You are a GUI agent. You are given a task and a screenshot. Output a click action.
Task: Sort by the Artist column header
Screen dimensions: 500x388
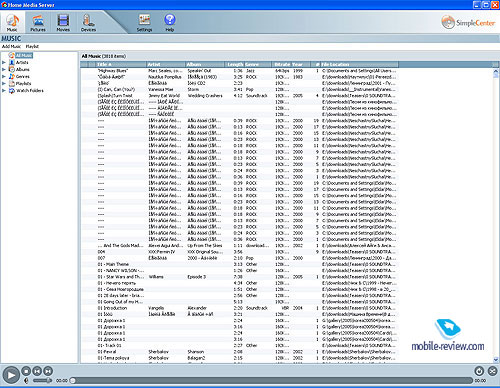click(167, 64)
